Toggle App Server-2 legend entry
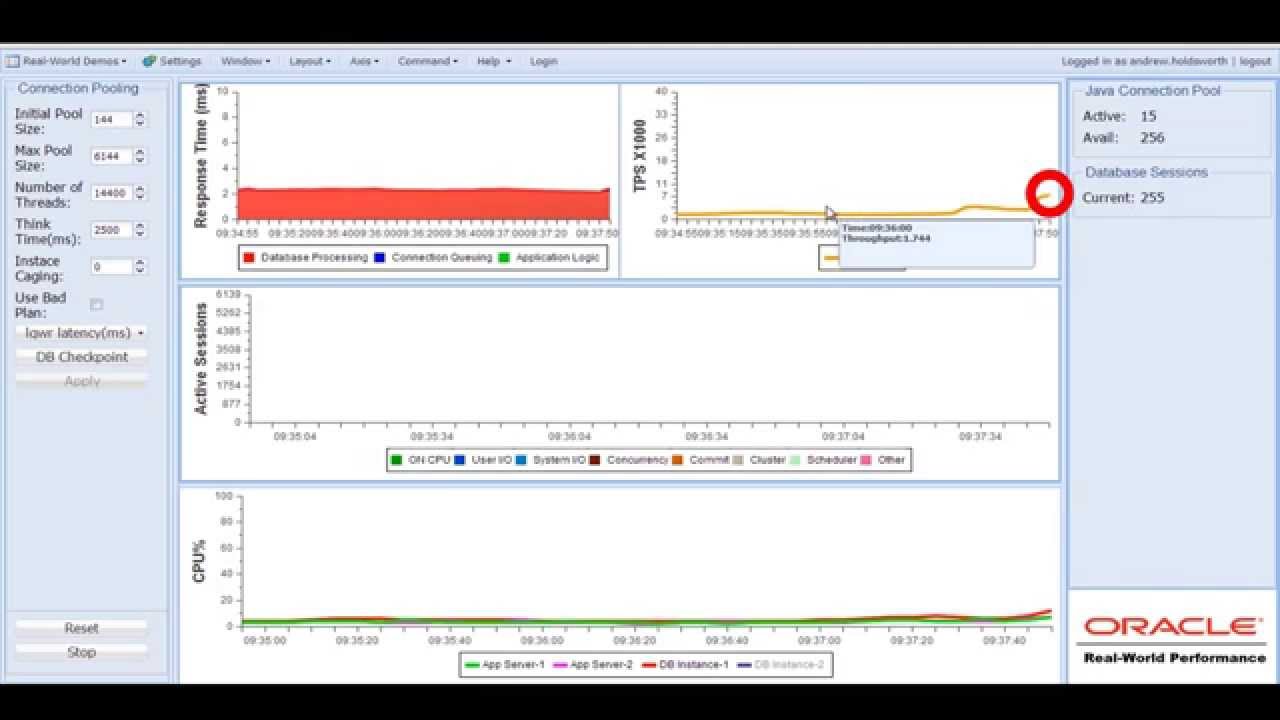This screenshot has width=1280, height=720. point(592,665)
